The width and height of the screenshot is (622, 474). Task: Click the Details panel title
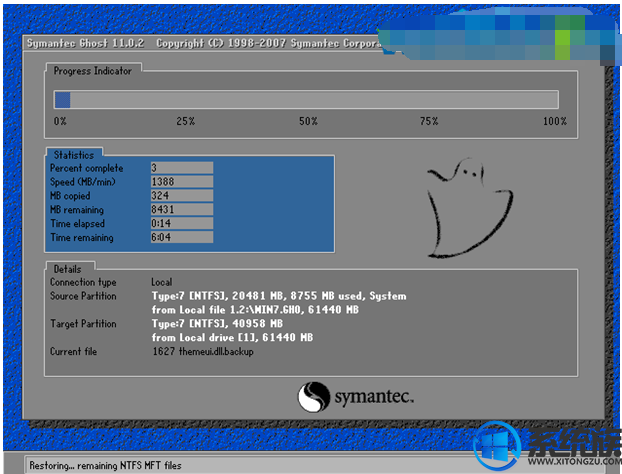(x=67, y=269)
